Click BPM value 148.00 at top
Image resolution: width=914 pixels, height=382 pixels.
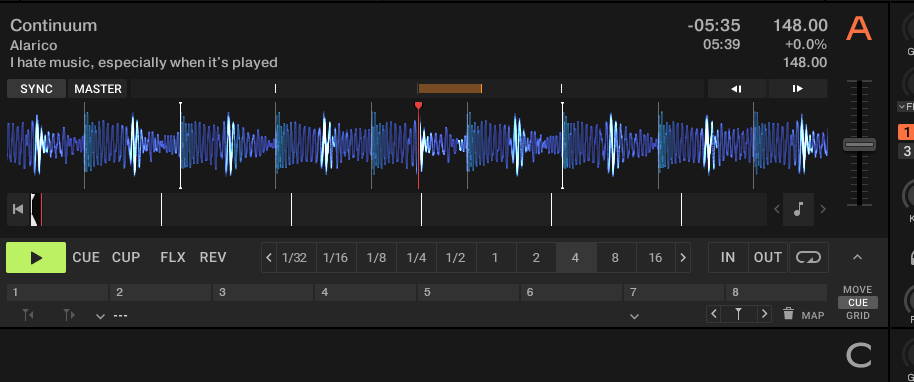click(800, 26)
